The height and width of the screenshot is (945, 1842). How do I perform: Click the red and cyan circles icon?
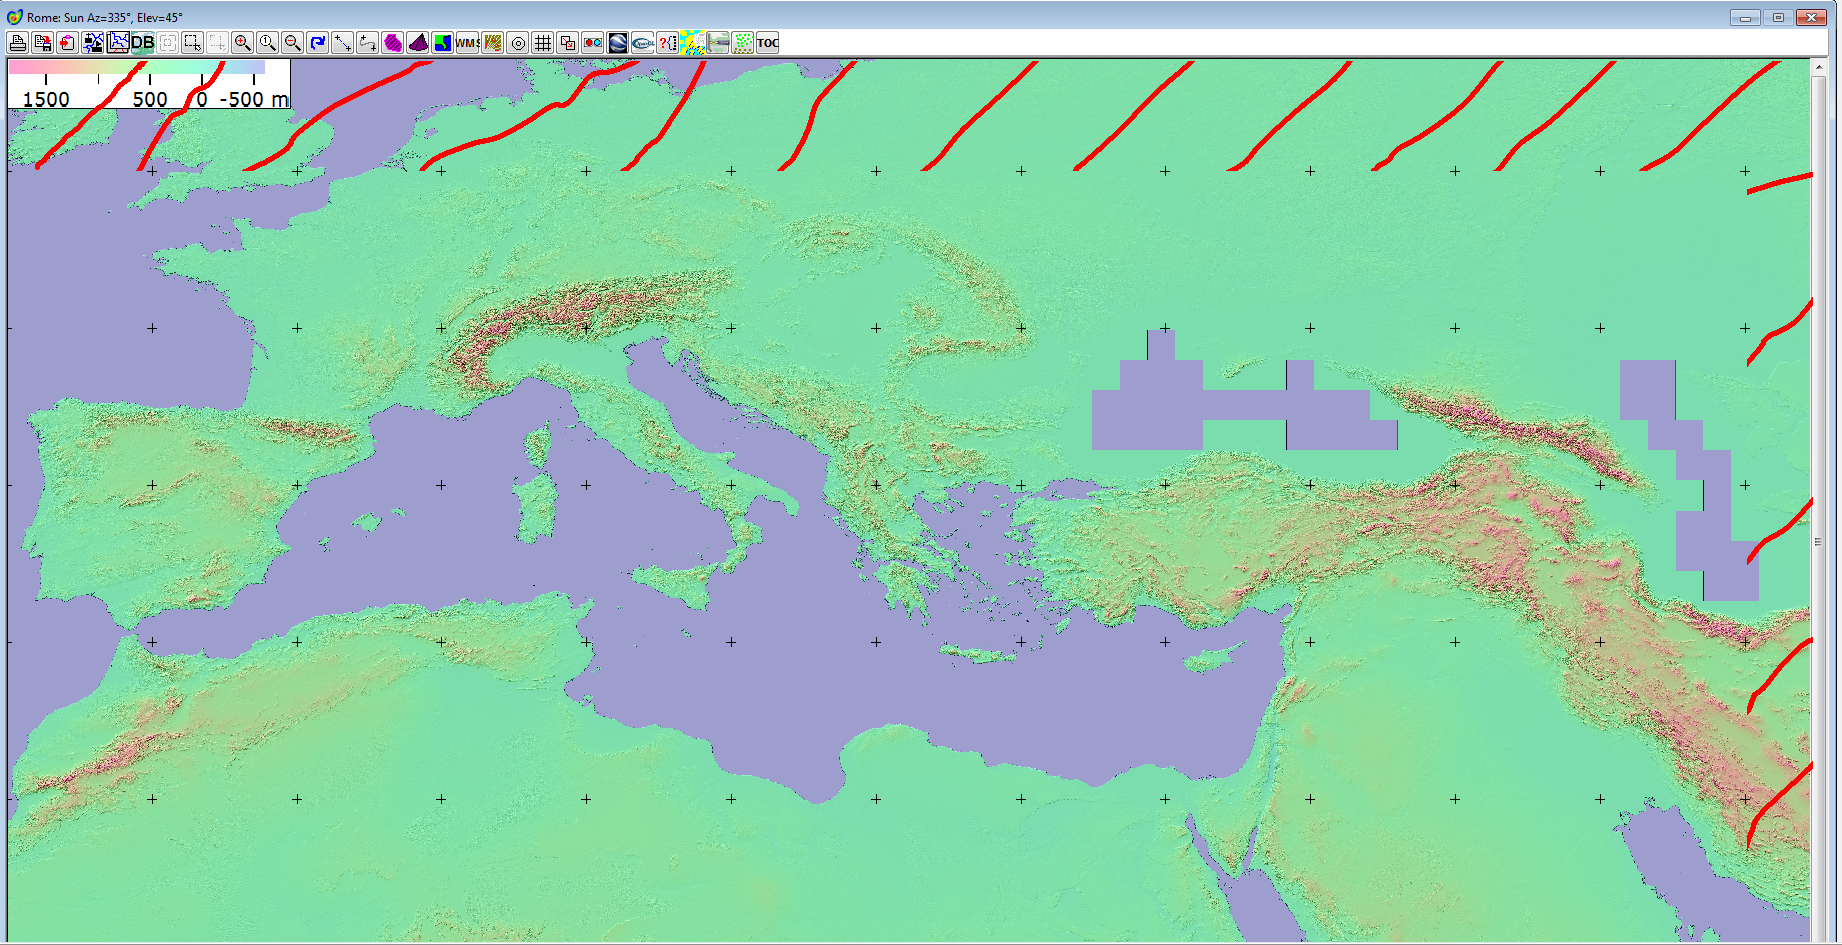point(593,43)
